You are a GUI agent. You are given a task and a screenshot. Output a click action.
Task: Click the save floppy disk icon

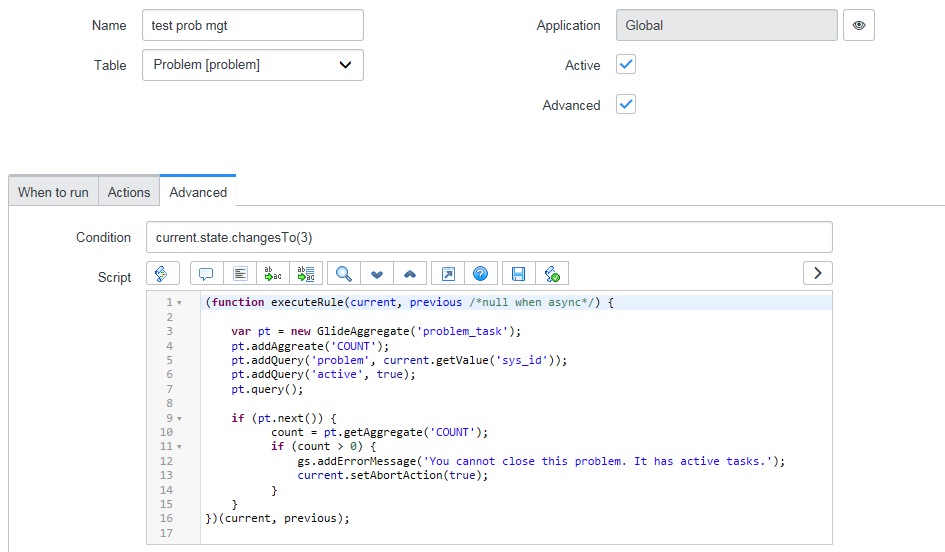pyautogui.click(x=518, y=274)
